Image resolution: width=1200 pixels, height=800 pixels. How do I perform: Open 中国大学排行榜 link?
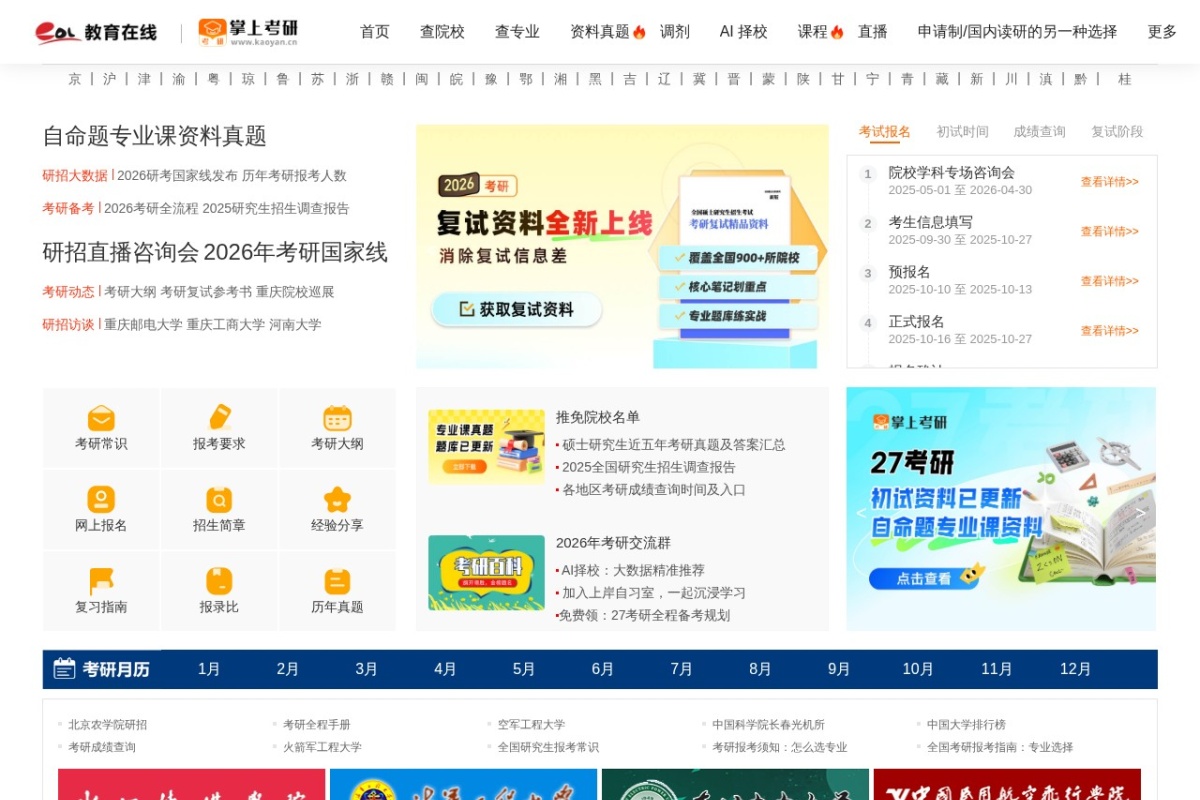coord(966,725)
